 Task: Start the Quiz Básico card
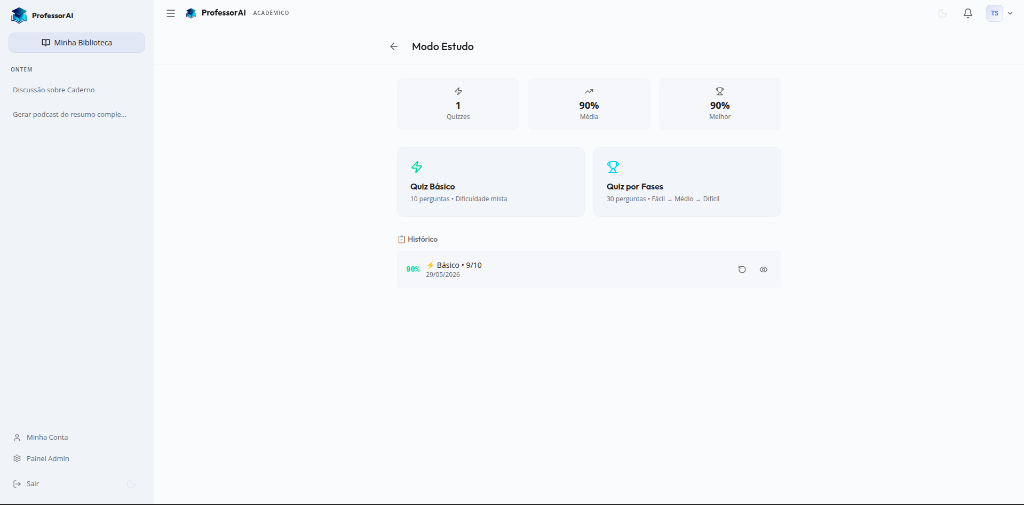coord(490,182)
